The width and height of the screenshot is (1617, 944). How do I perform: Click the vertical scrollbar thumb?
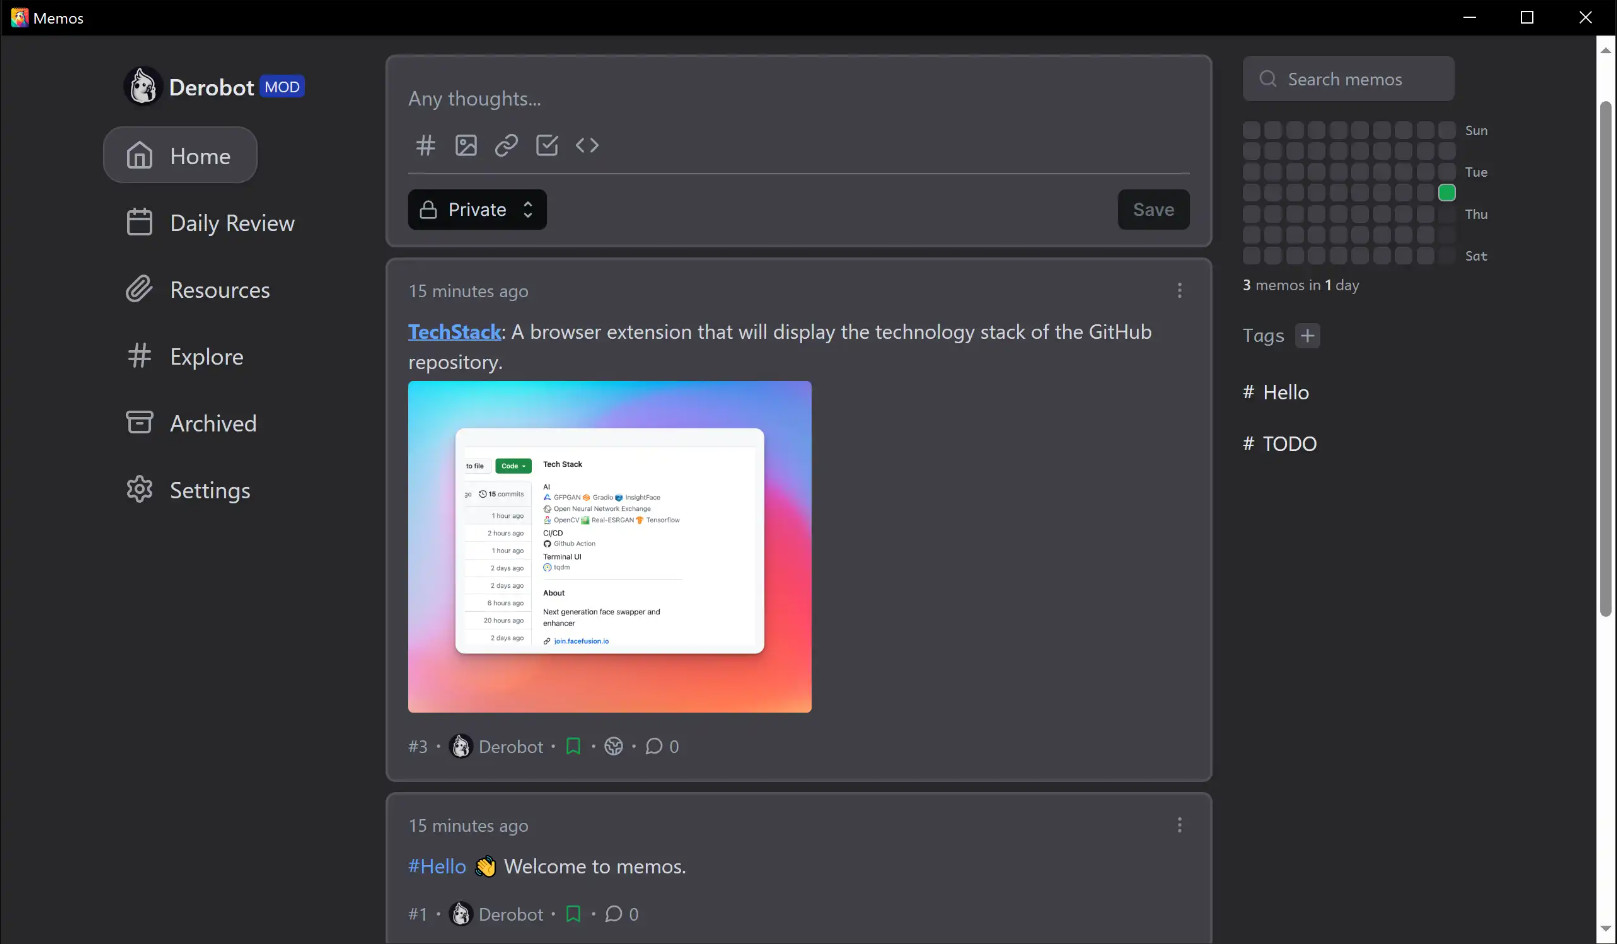pos(1606,358)
